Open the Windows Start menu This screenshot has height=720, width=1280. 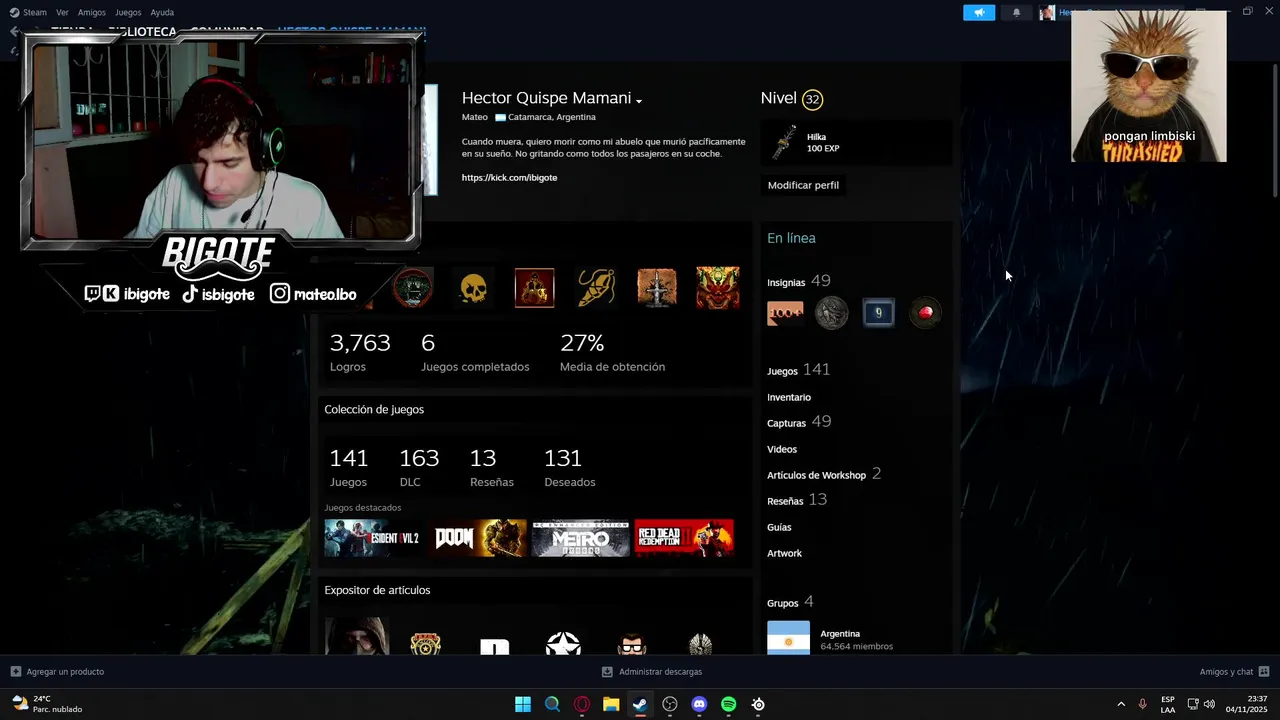tap(523, 704)
